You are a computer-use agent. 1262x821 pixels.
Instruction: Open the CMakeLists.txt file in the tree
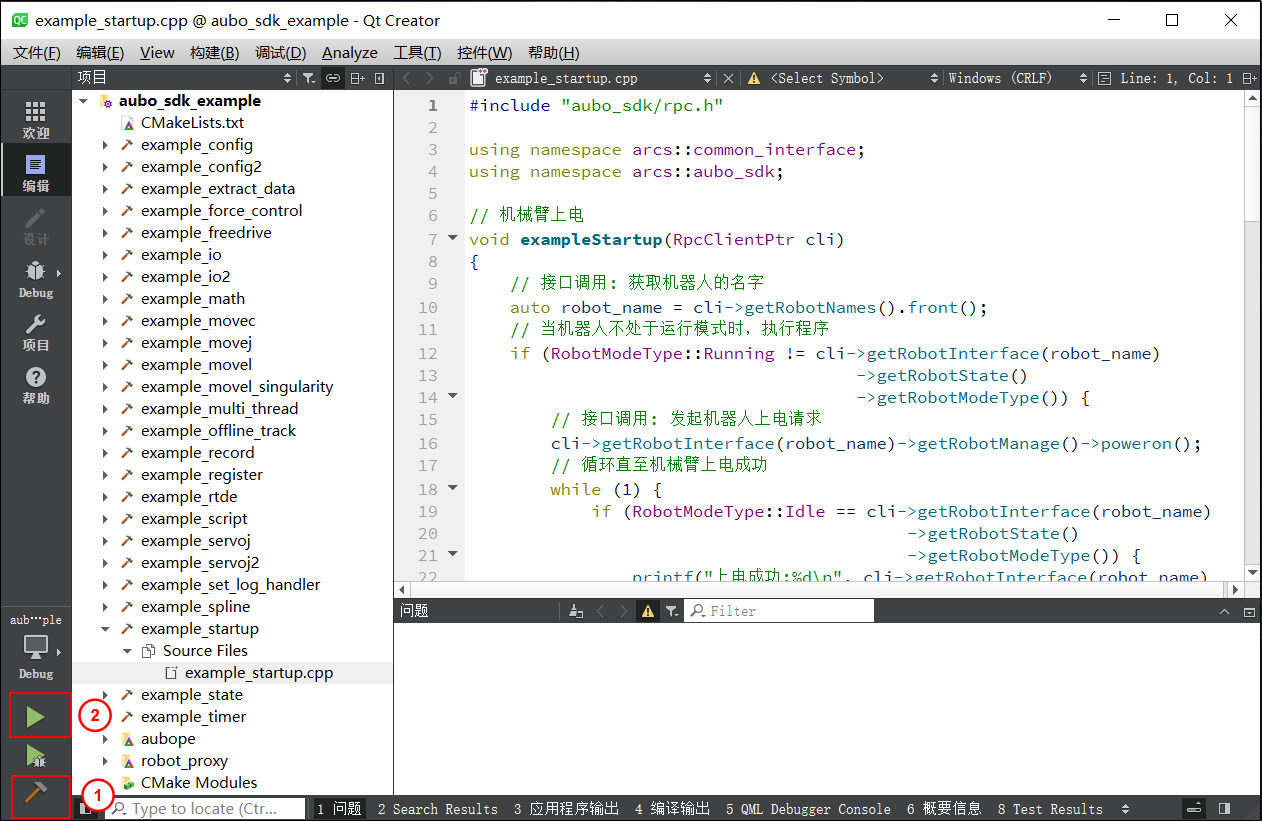tap(192, 123)
